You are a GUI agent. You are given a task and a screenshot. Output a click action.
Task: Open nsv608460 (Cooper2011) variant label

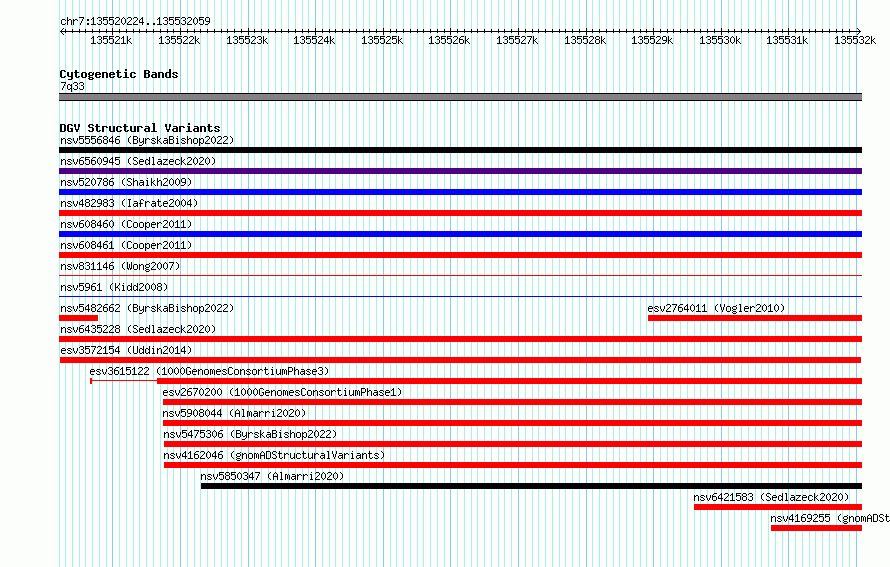click(126, 224)
